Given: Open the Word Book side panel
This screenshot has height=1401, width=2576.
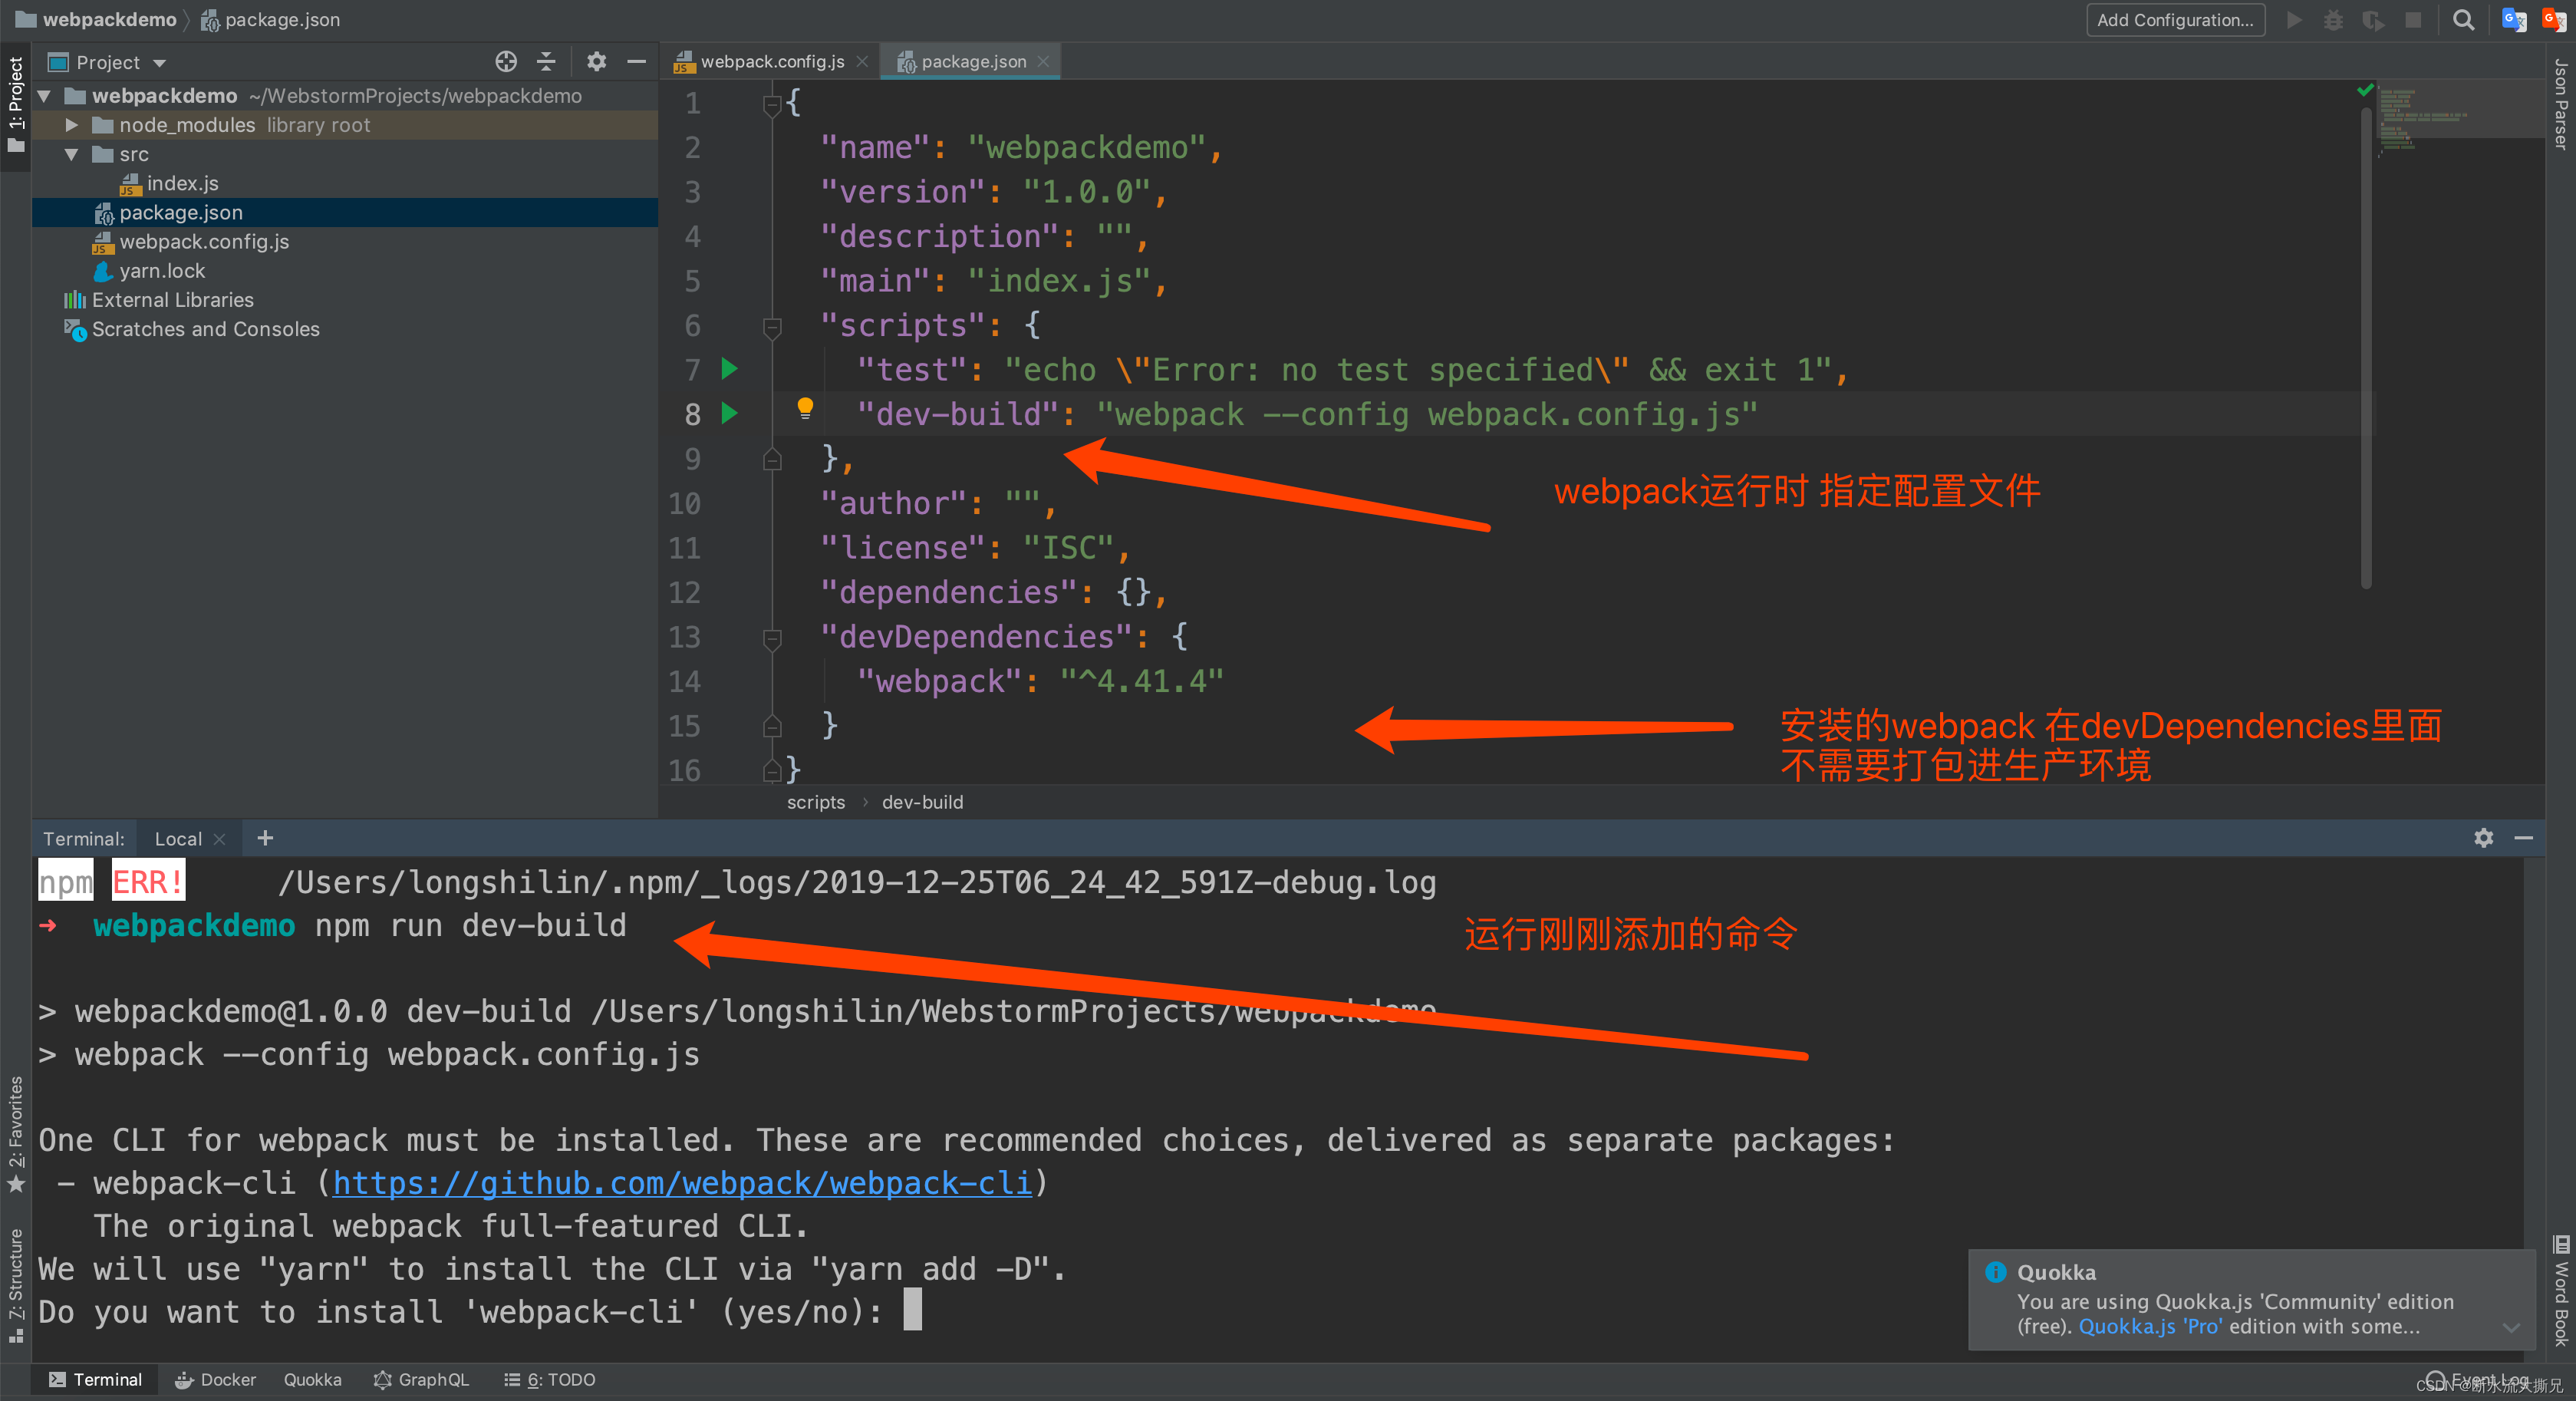Looking at the screenshot, I should (2561, 1290).
